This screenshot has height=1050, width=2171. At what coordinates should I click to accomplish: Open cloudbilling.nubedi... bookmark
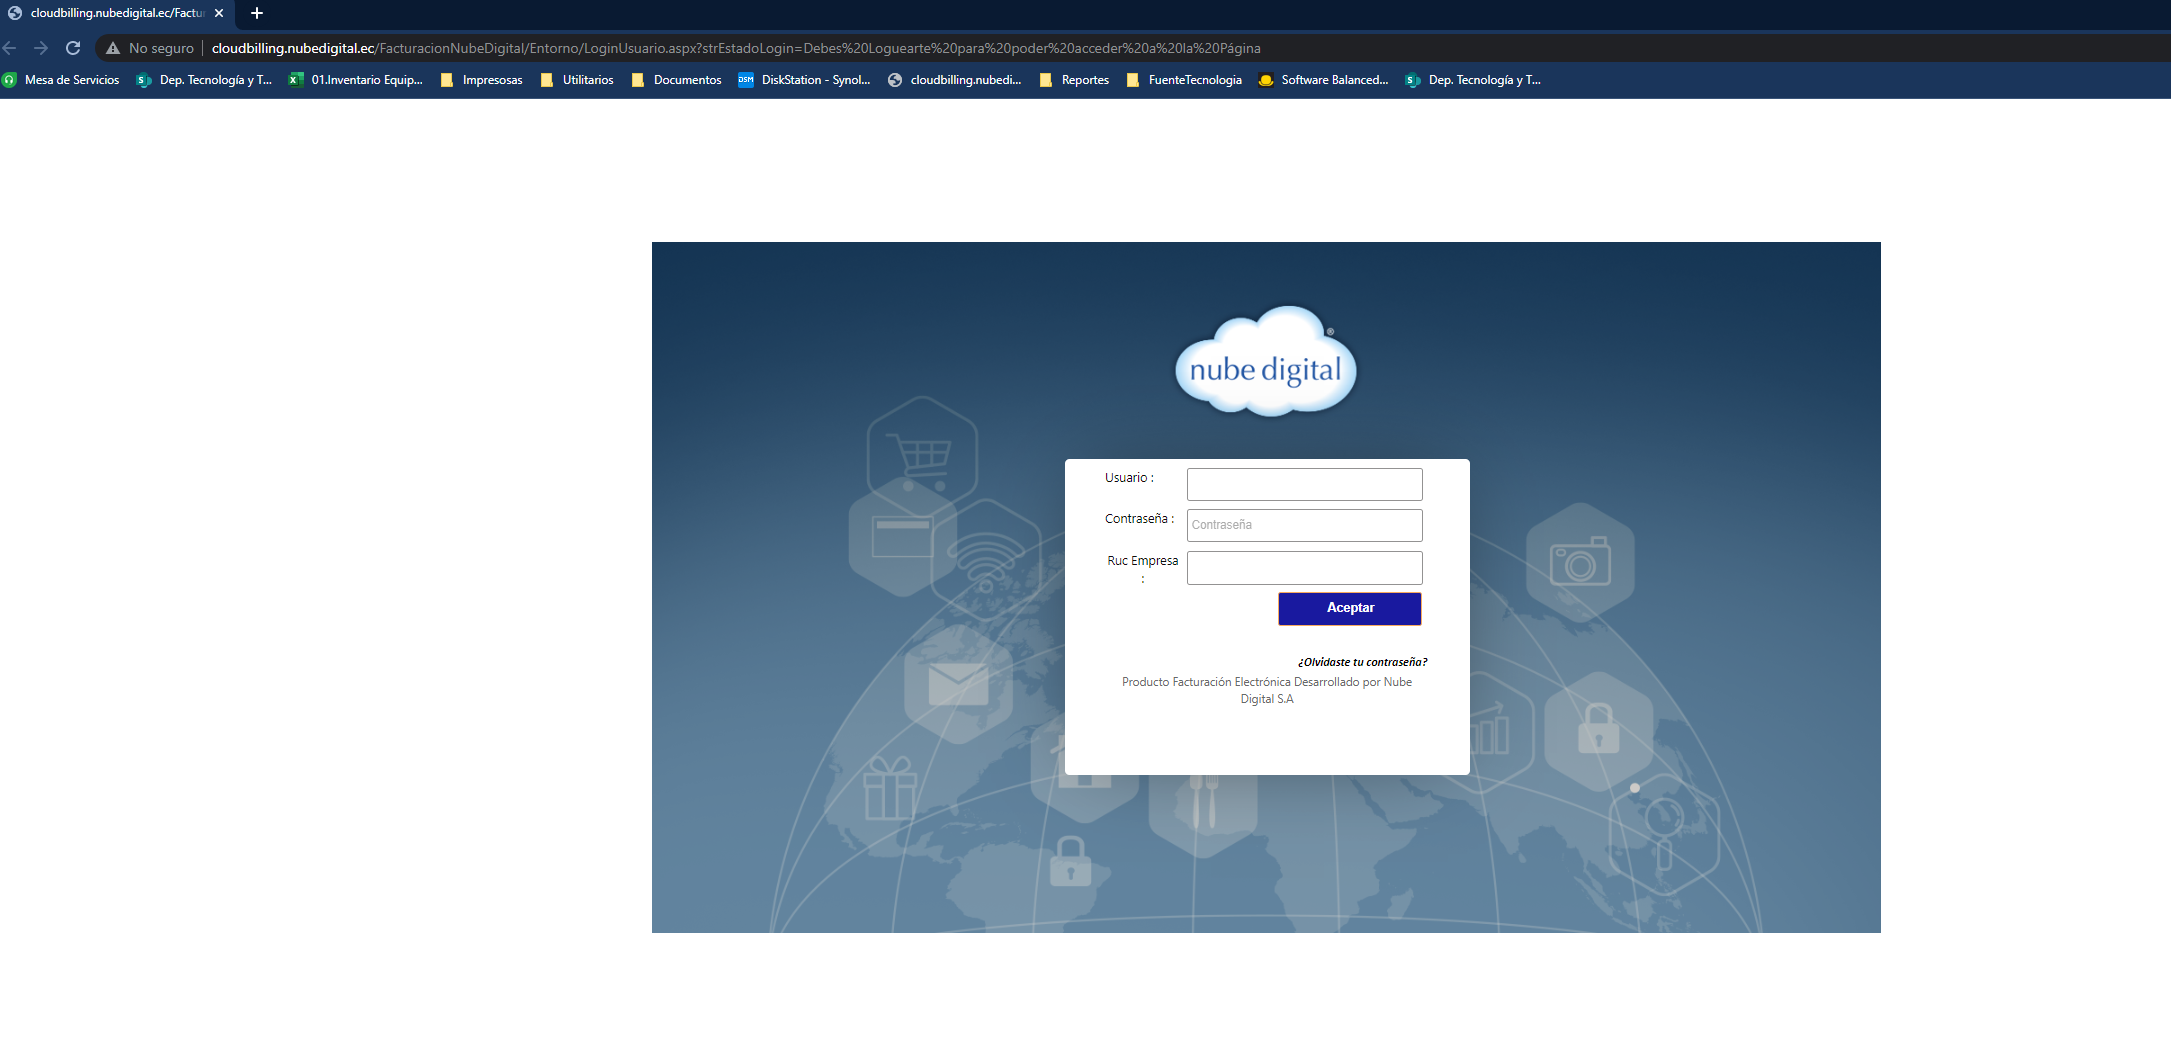(x=955, y=80)
